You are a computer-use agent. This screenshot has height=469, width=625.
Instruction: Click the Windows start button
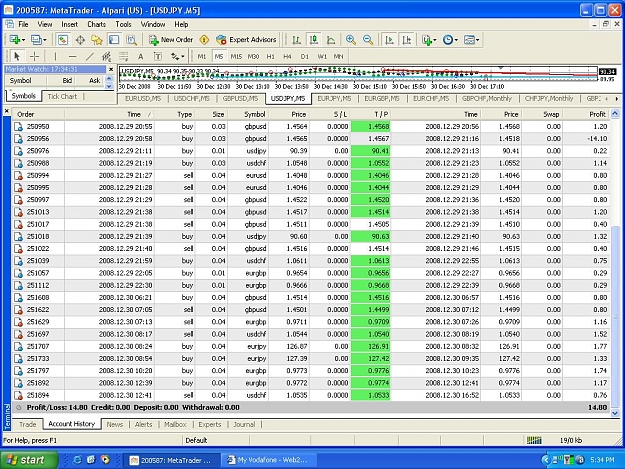(x=29, y=460)
